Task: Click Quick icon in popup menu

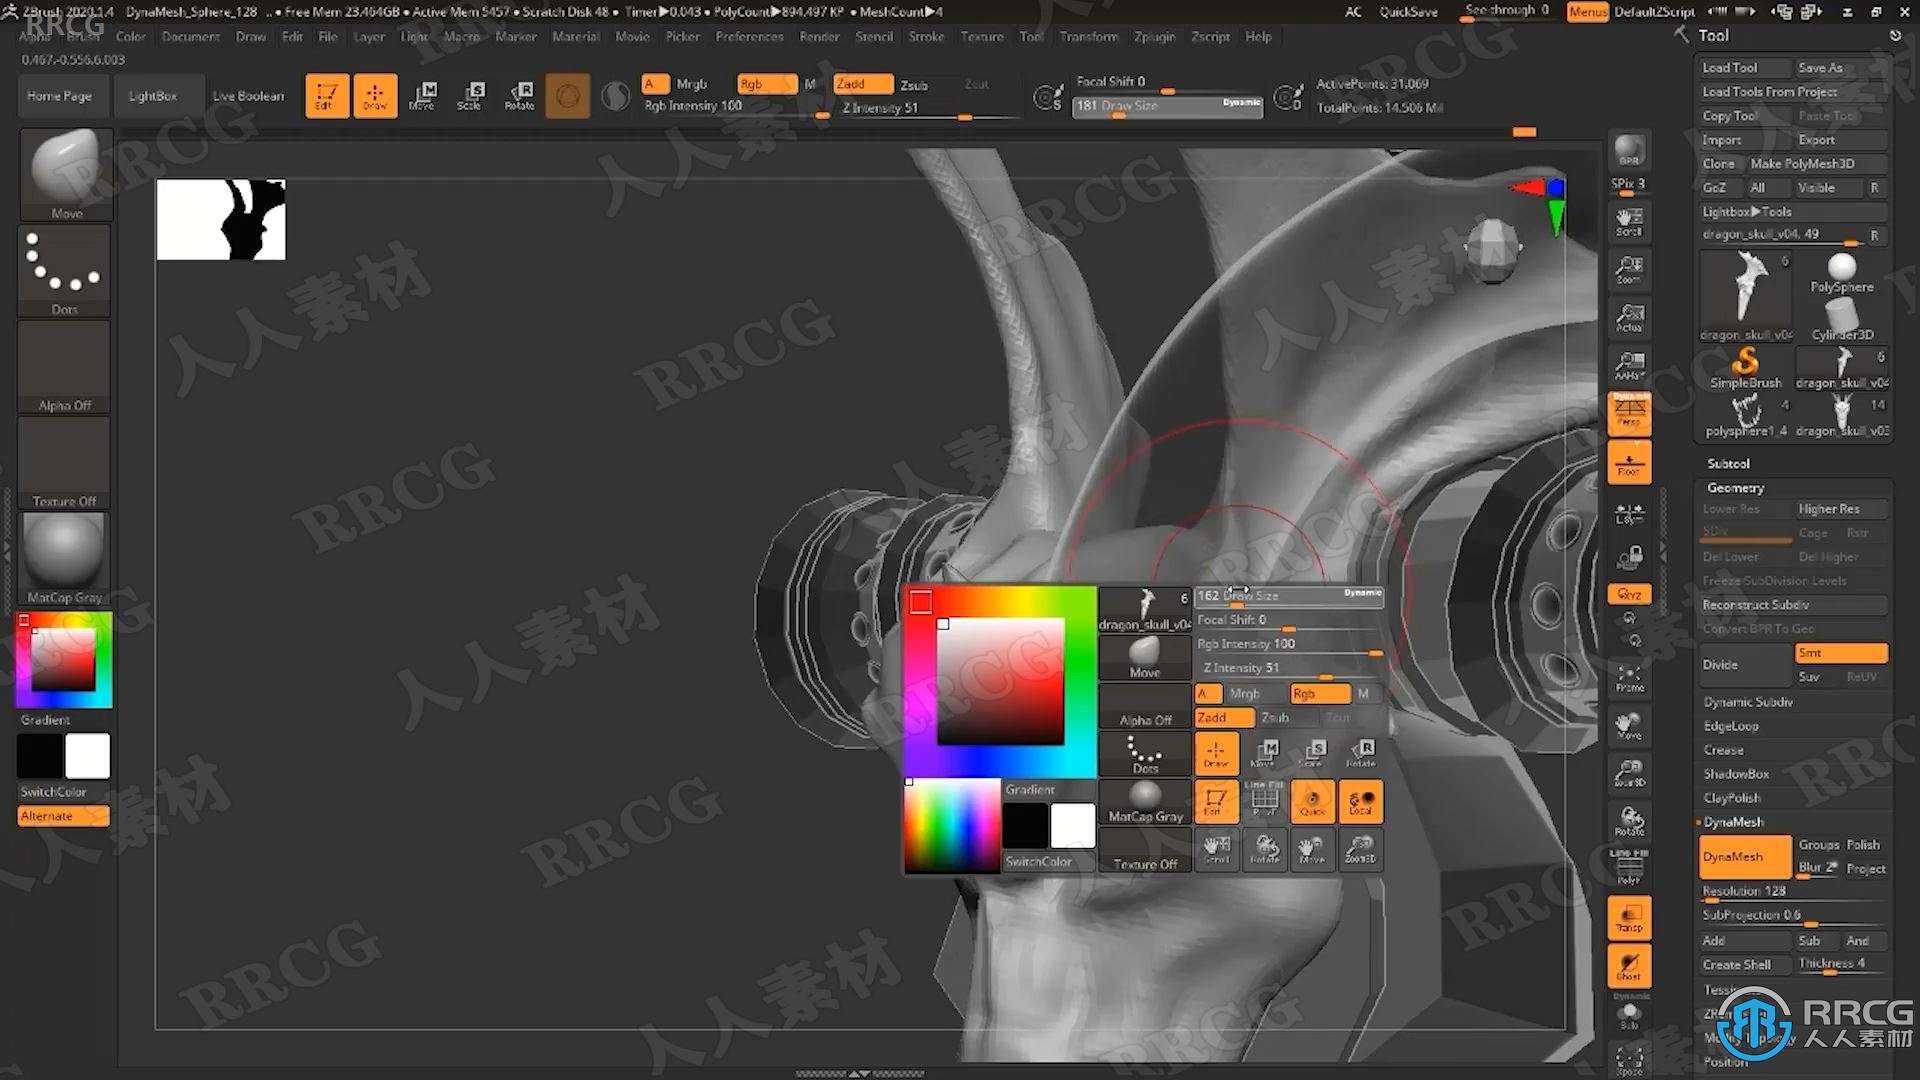Action: (1312, 801)
